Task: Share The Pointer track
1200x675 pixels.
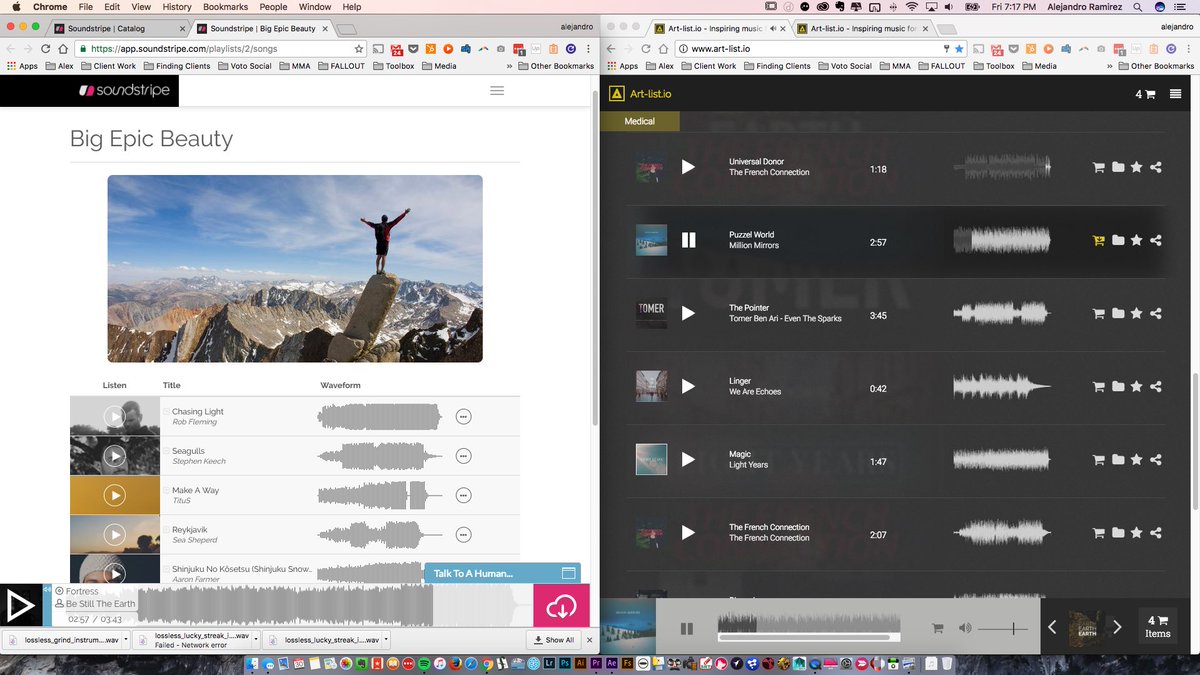Action: pos(1156,313)
